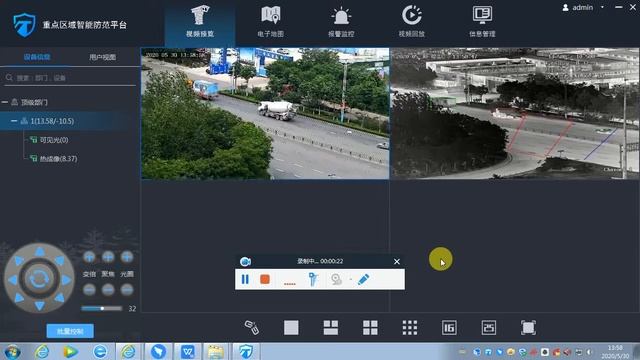Click the taskbar clock showing 13:58

point(616,352)
